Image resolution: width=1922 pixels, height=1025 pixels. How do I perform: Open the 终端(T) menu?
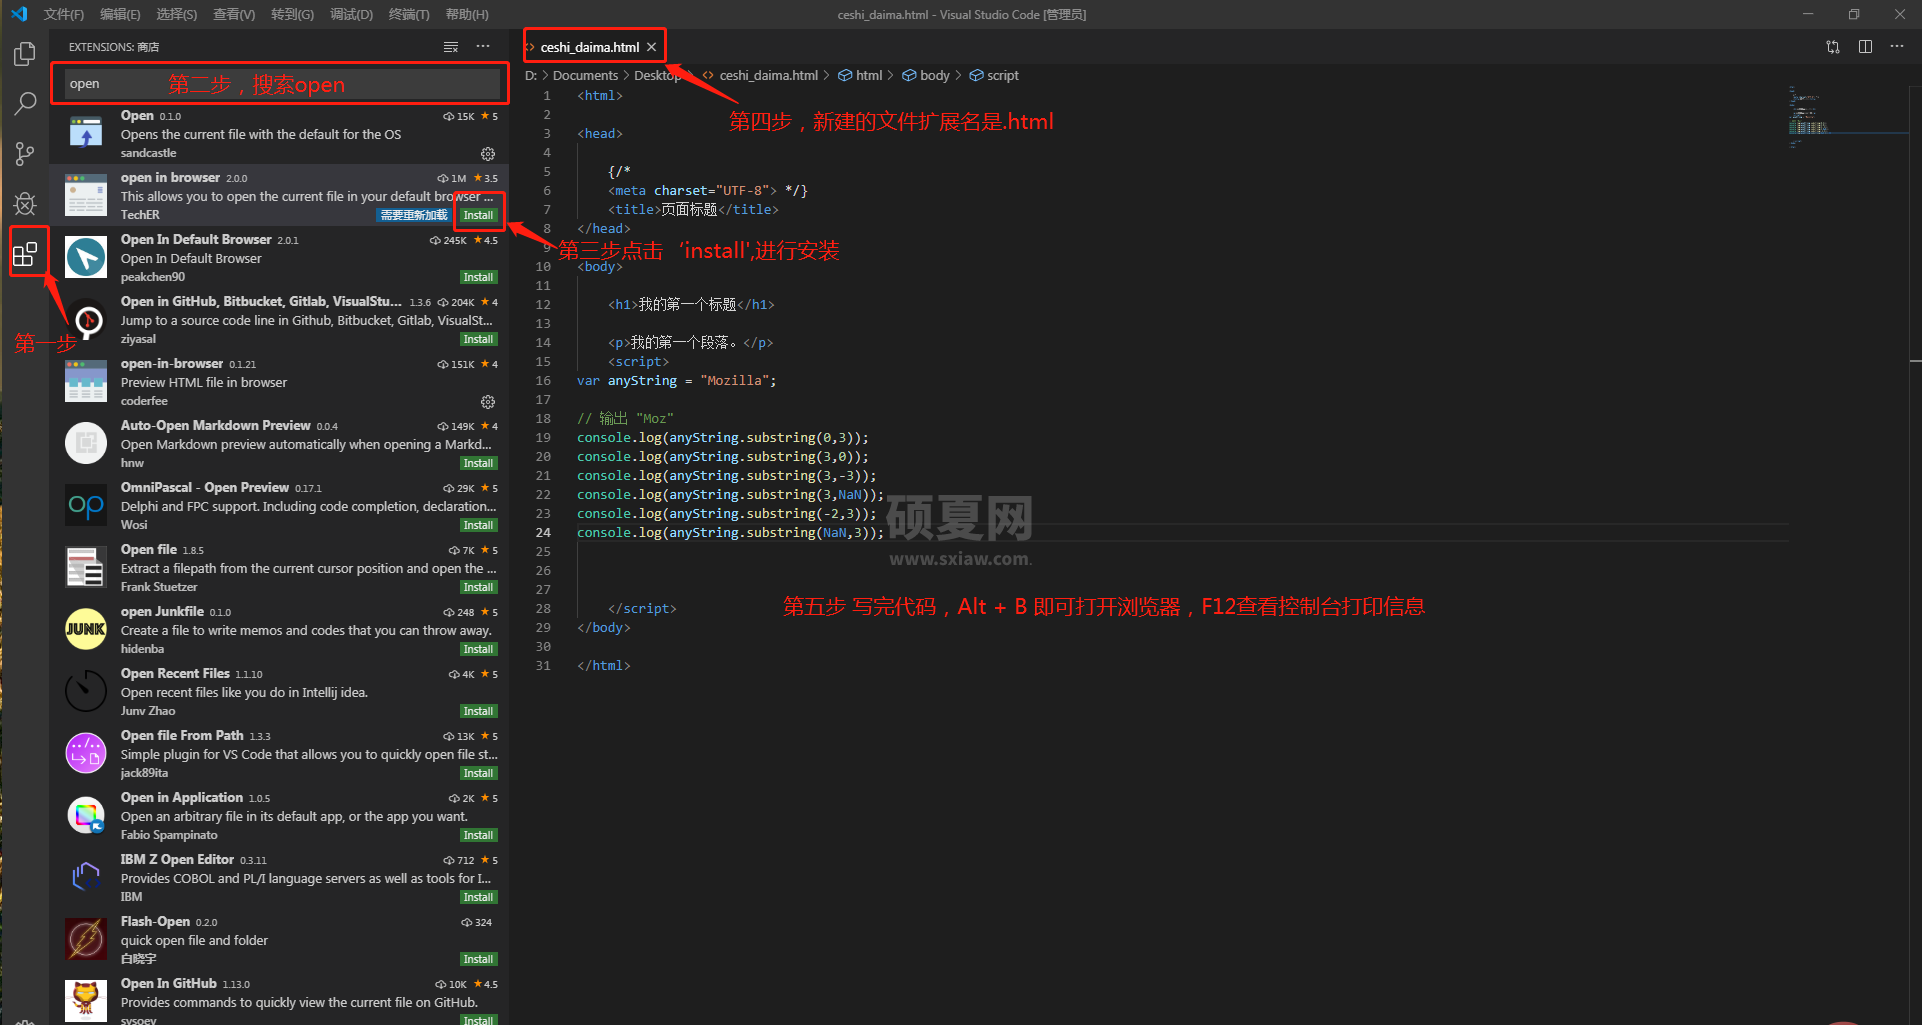click(409, 14)
